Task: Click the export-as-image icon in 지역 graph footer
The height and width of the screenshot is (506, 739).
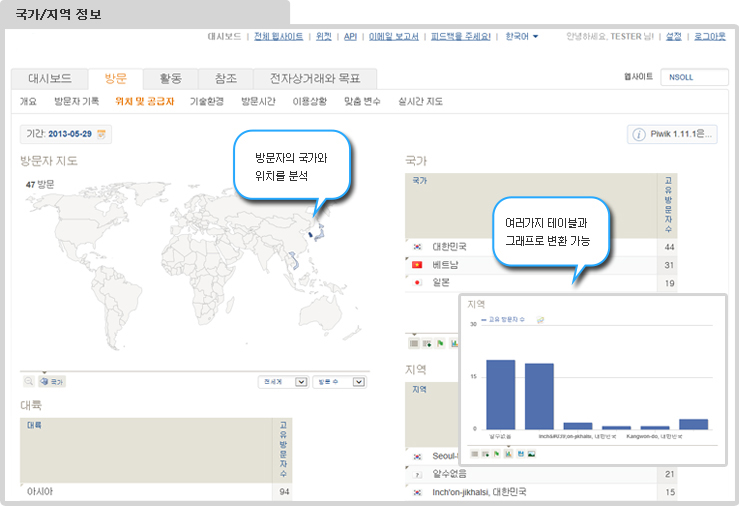Action: [x=532, y=453]
